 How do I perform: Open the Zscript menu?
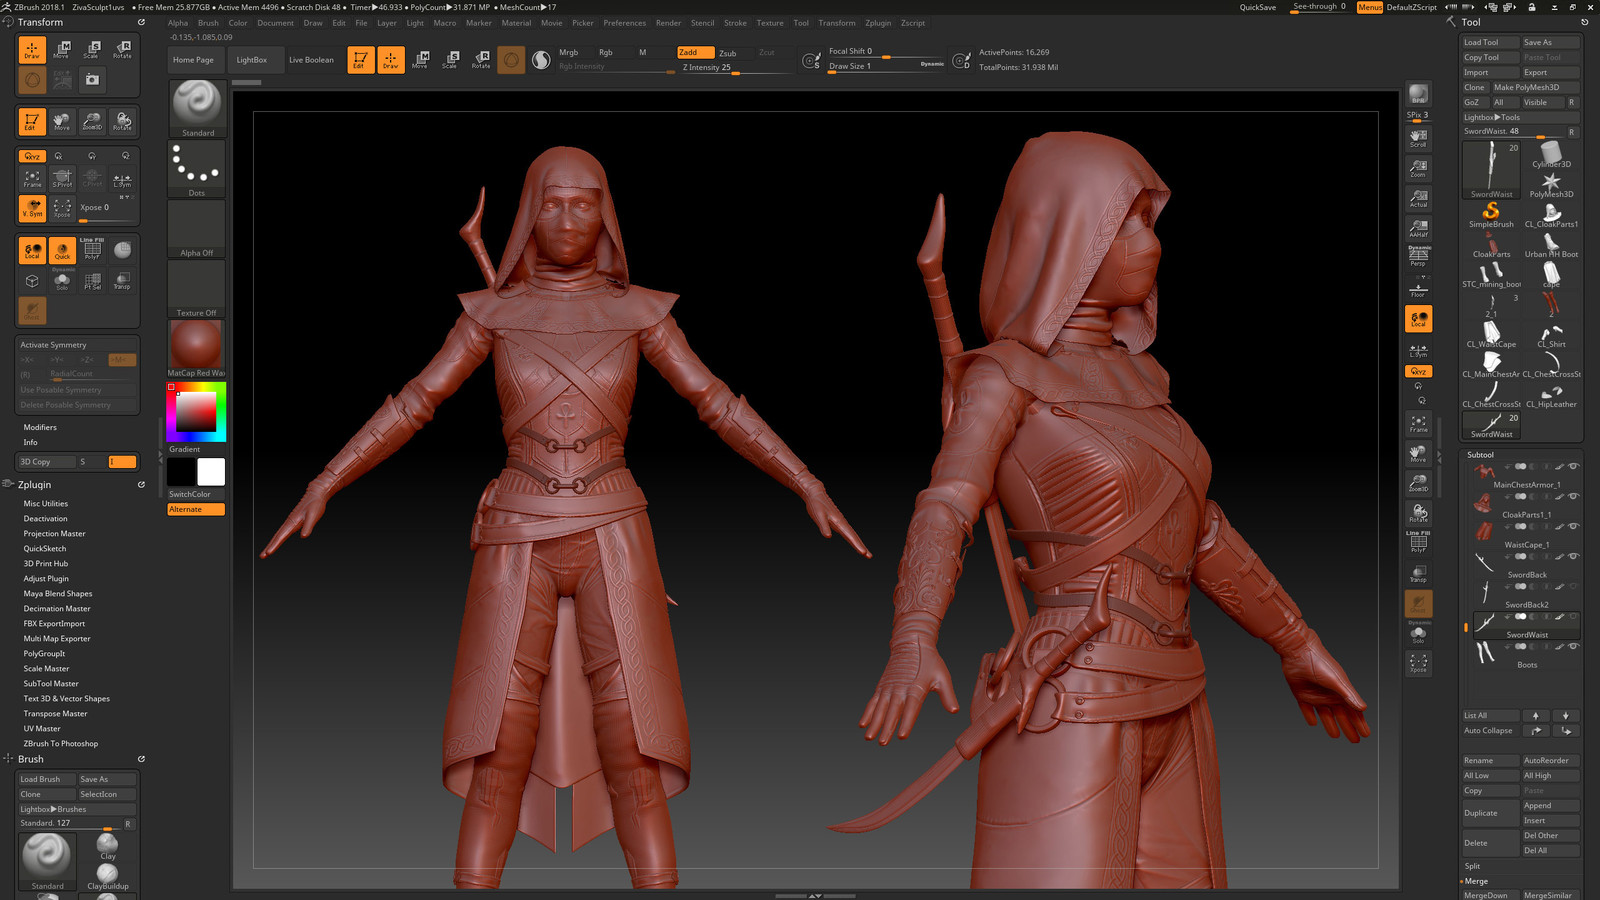(913, 23)
